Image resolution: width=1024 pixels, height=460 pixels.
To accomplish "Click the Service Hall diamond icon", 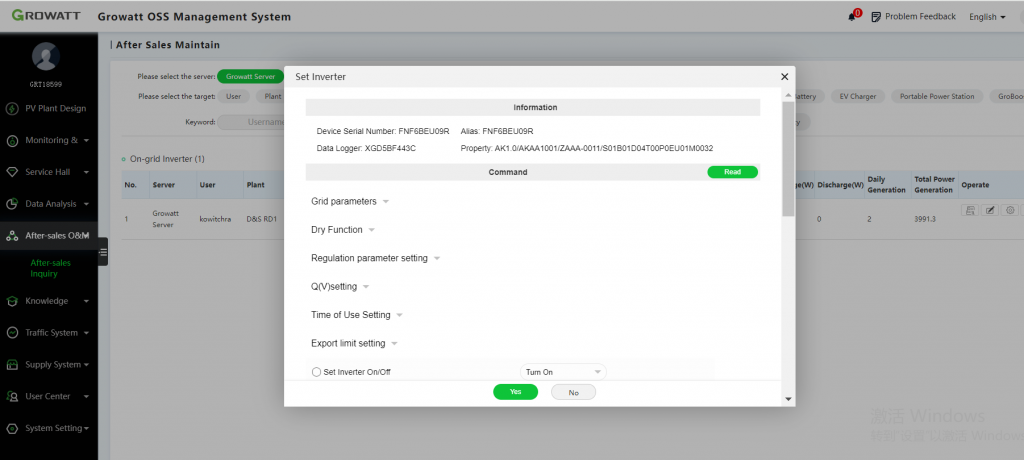I will point(12,172).
